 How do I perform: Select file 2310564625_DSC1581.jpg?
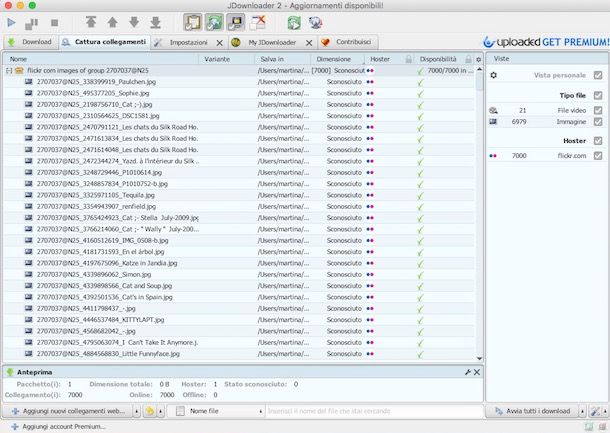(x=98, y=116)
